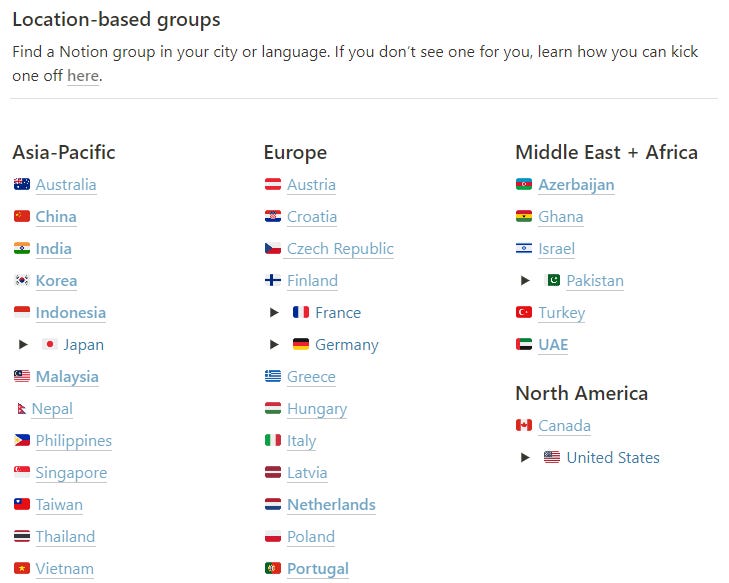
Task: Click the Vietnam flag icon
Action: [x=22, y=568]
